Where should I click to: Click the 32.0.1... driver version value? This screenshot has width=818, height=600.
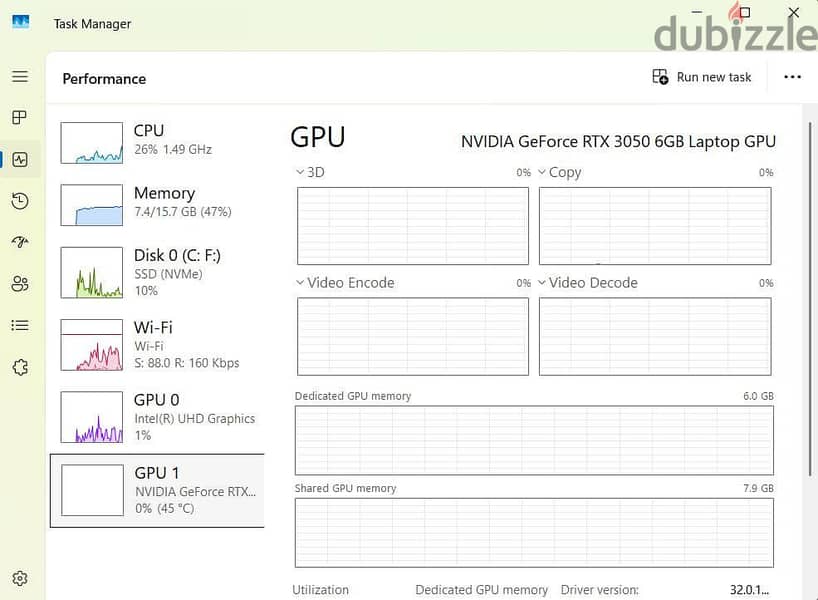point(749,590)
